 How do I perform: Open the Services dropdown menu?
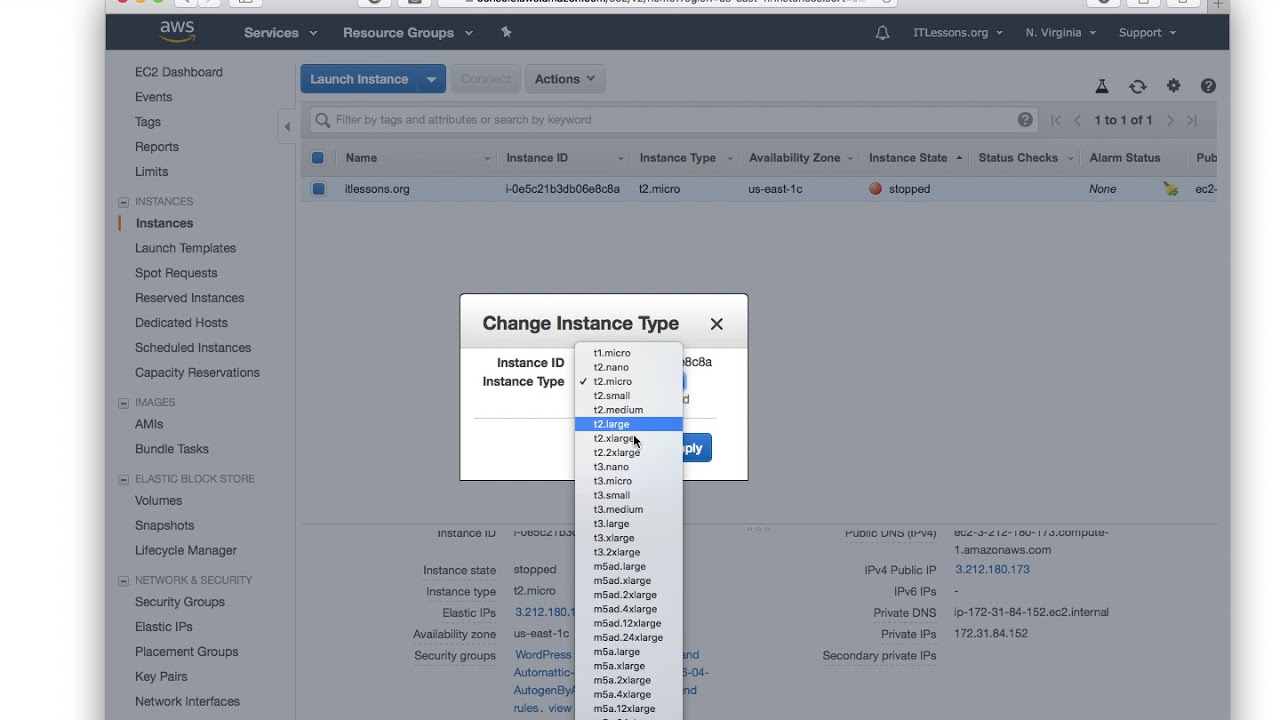[280, 32]
